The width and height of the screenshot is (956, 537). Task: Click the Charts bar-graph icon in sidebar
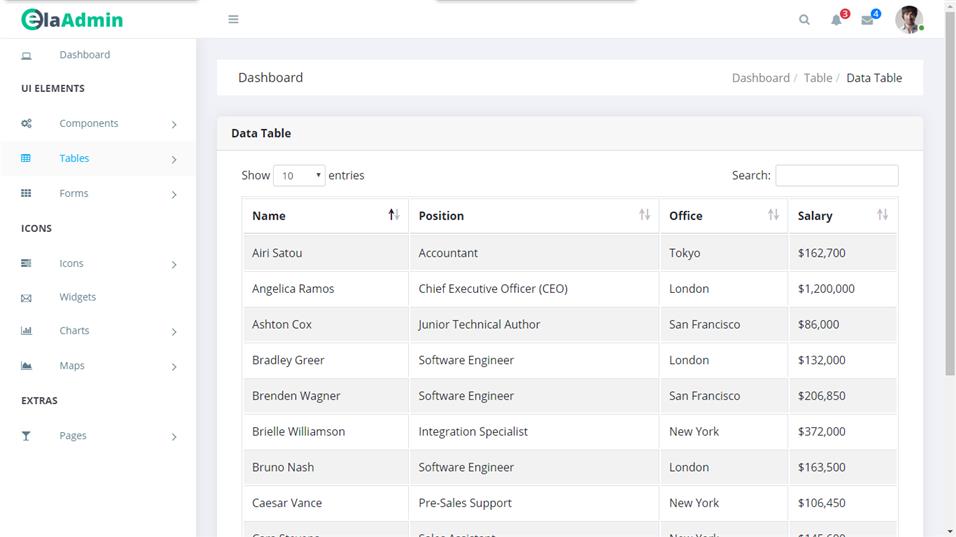pos(26,331)
